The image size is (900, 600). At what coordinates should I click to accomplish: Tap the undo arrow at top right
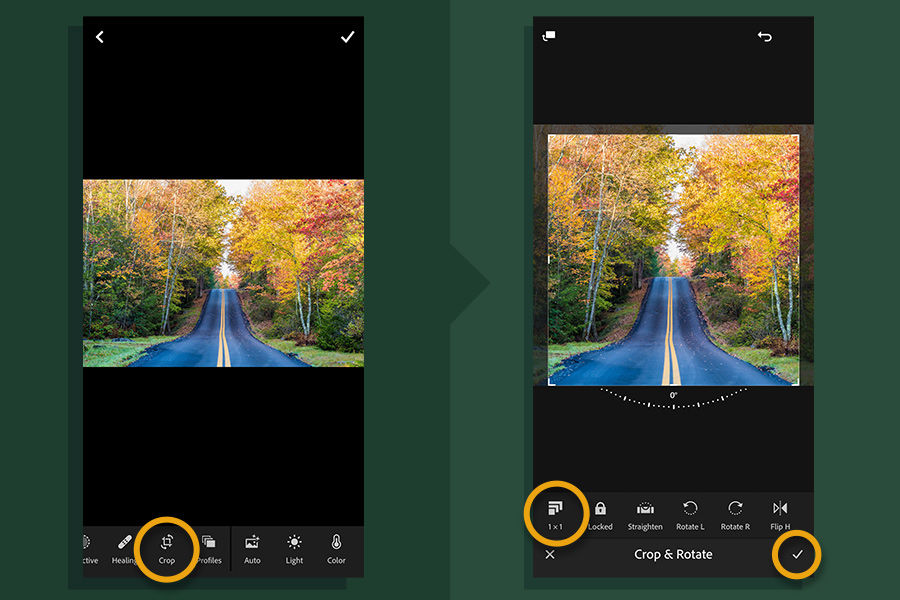point(765,36)
